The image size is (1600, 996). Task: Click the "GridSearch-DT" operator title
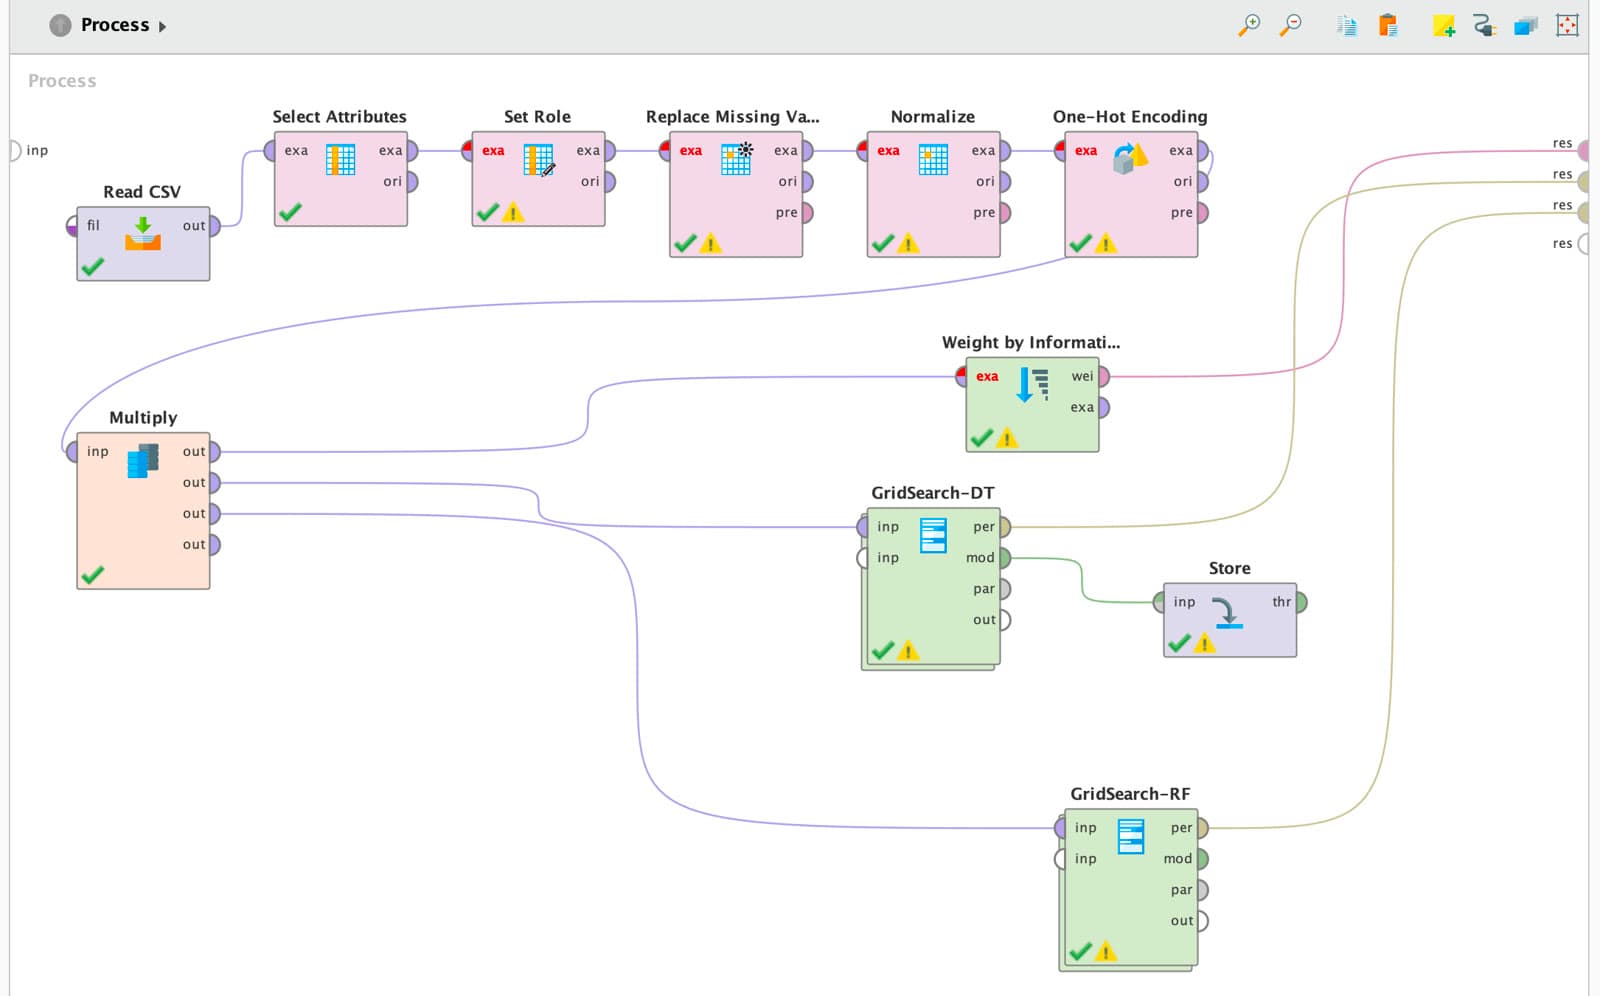coord(933,493)
